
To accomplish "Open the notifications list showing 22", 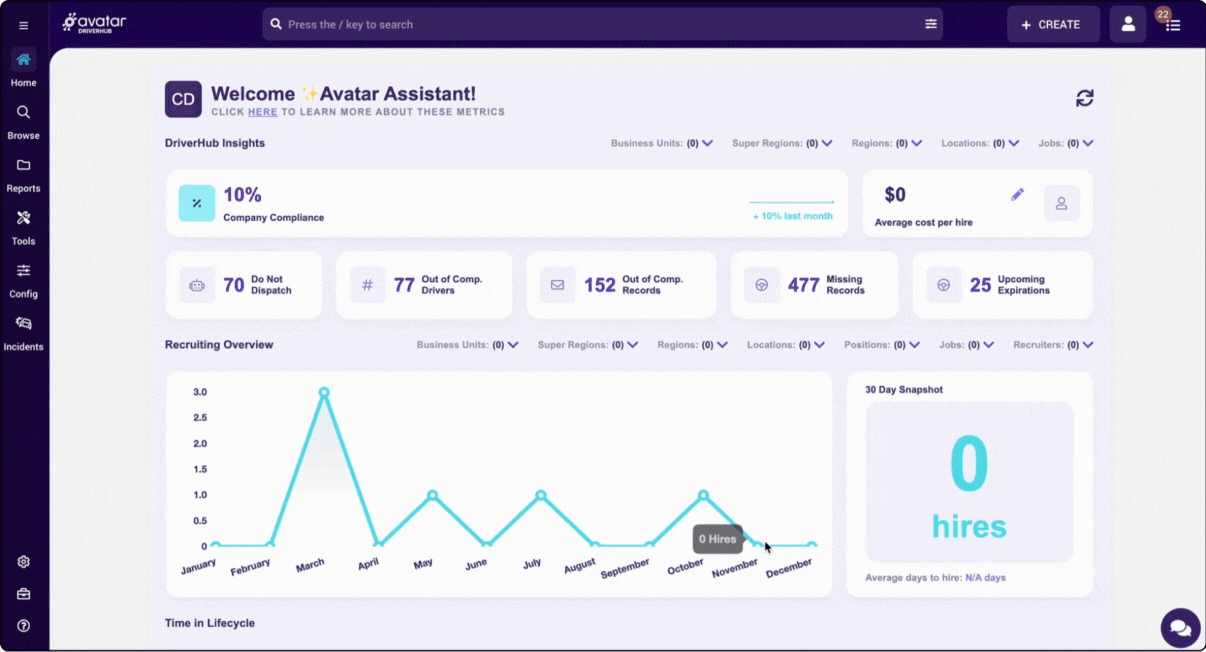I will coord(1172,23).
